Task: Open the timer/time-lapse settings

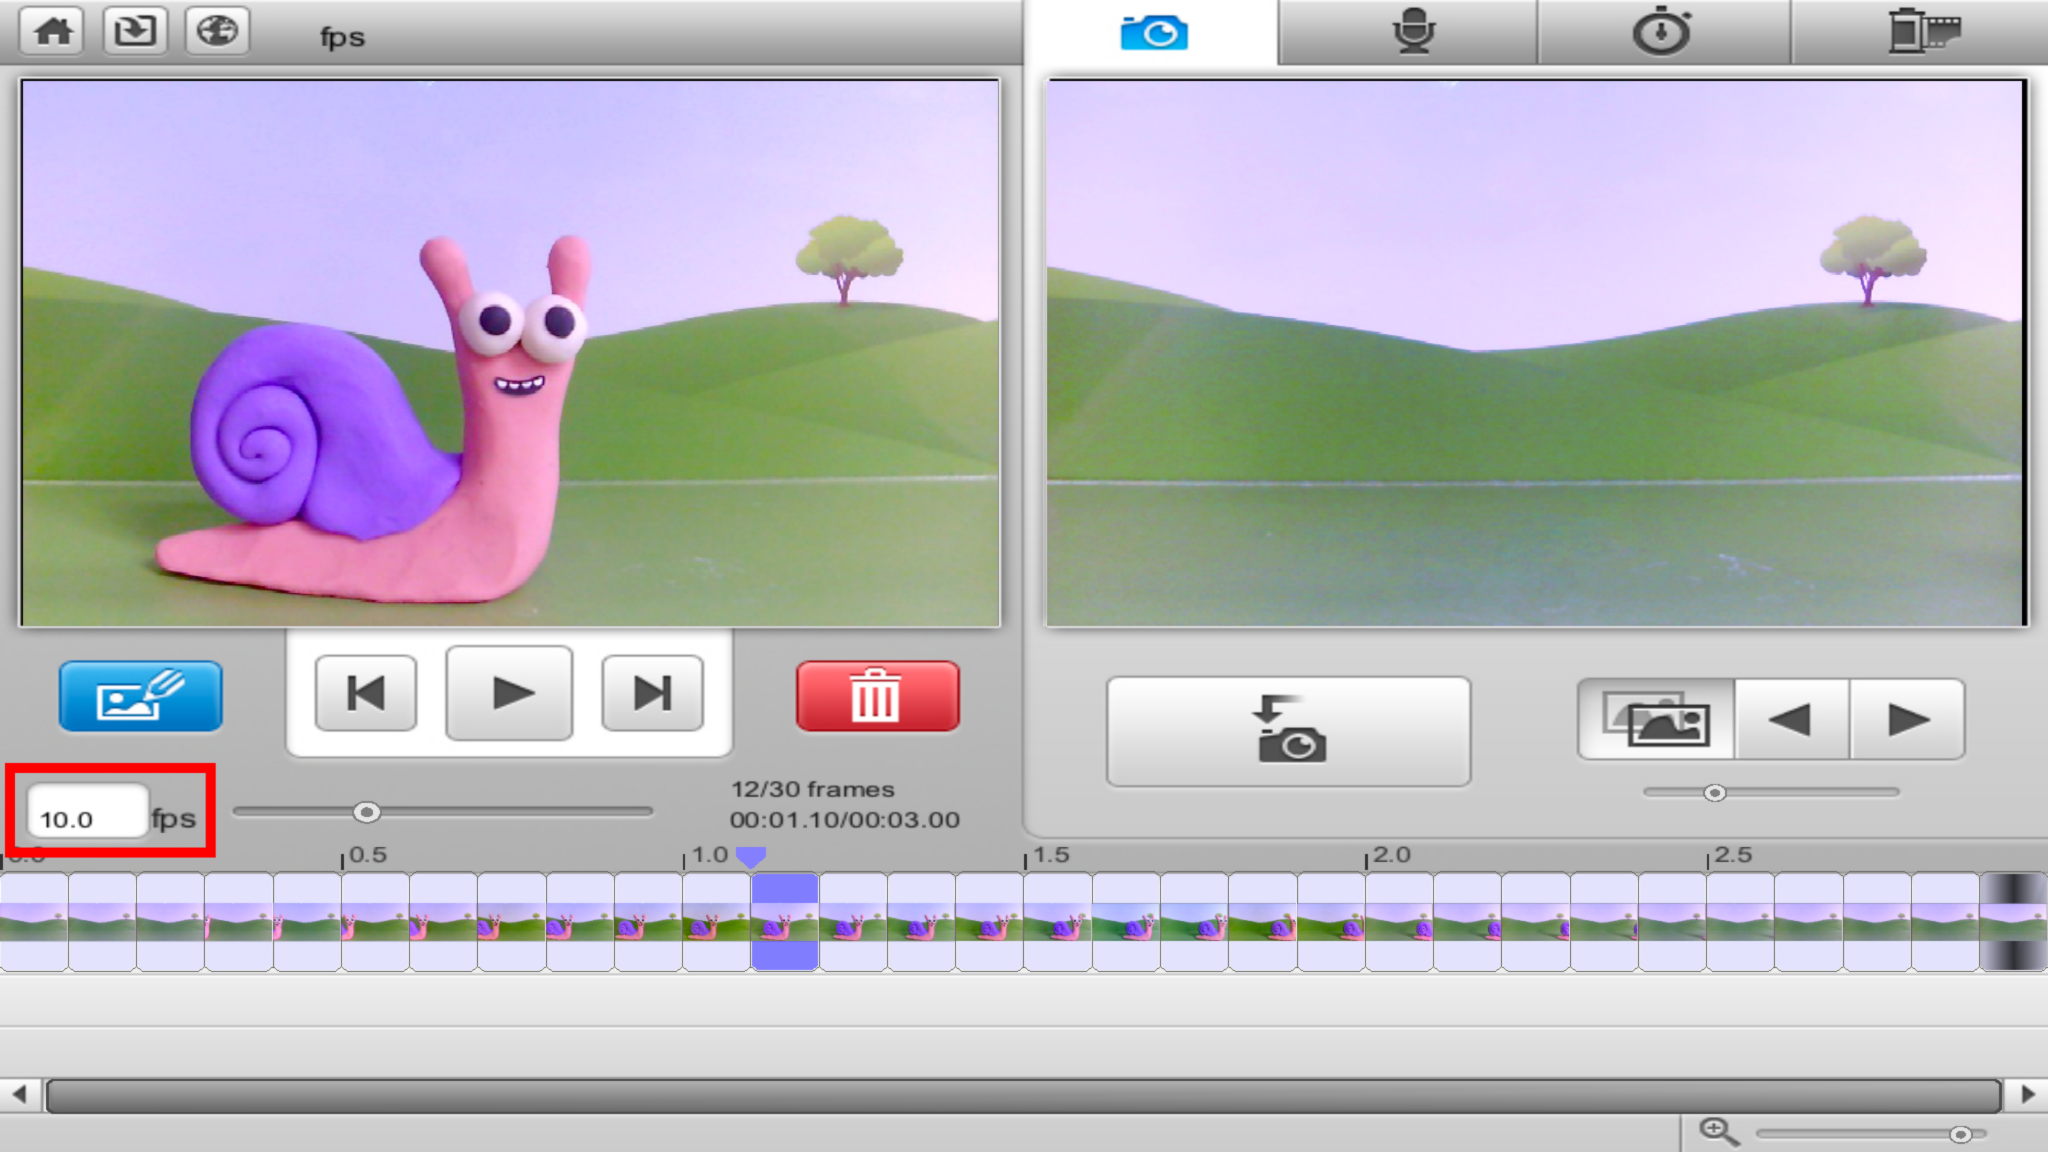Action: 1660,31
